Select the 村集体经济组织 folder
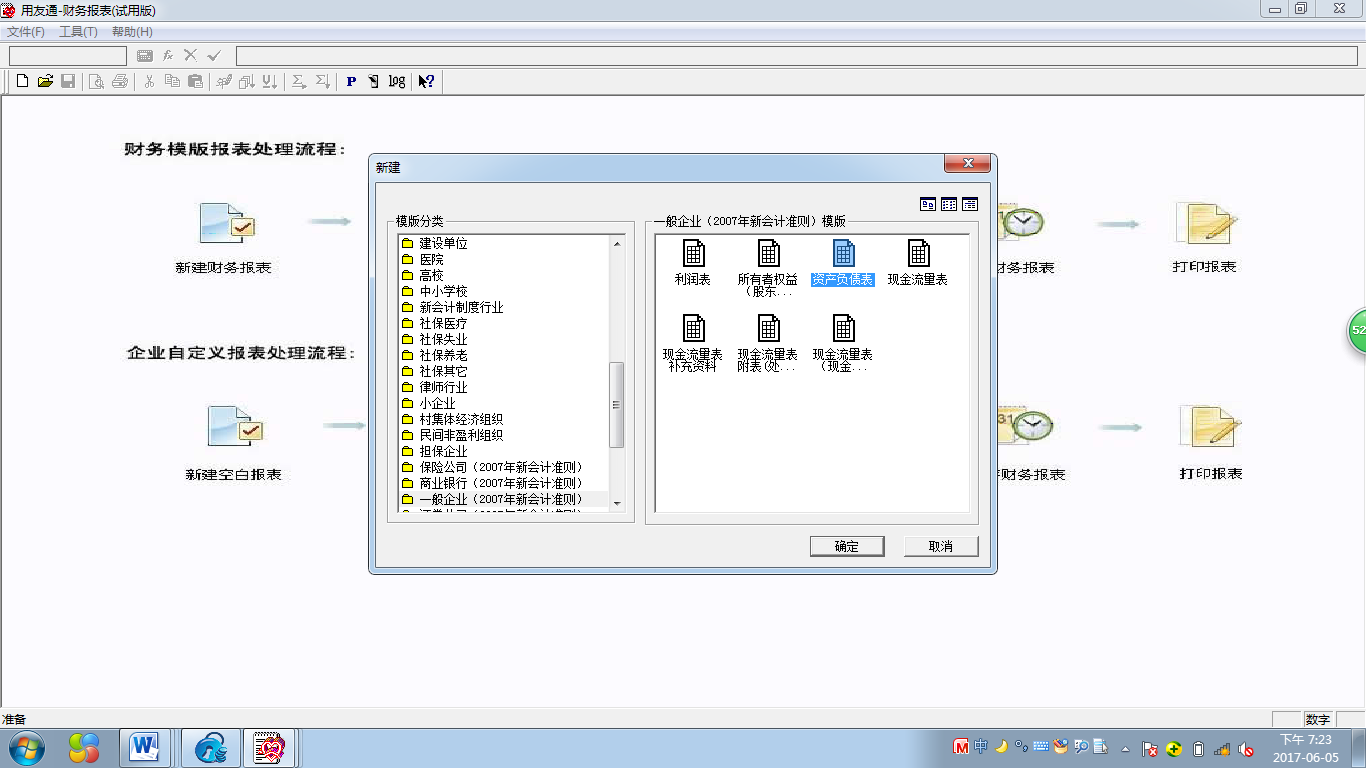 tap(453, 419)
